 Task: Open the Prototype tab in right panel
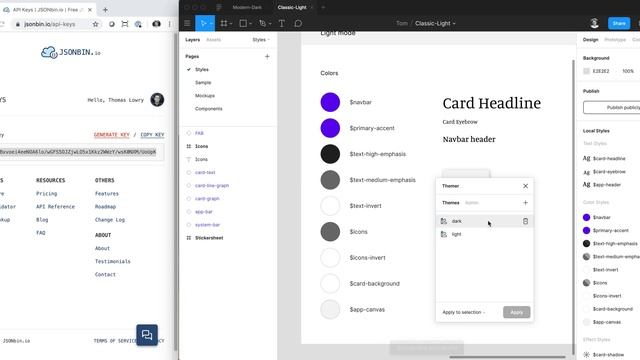[615, 40]
